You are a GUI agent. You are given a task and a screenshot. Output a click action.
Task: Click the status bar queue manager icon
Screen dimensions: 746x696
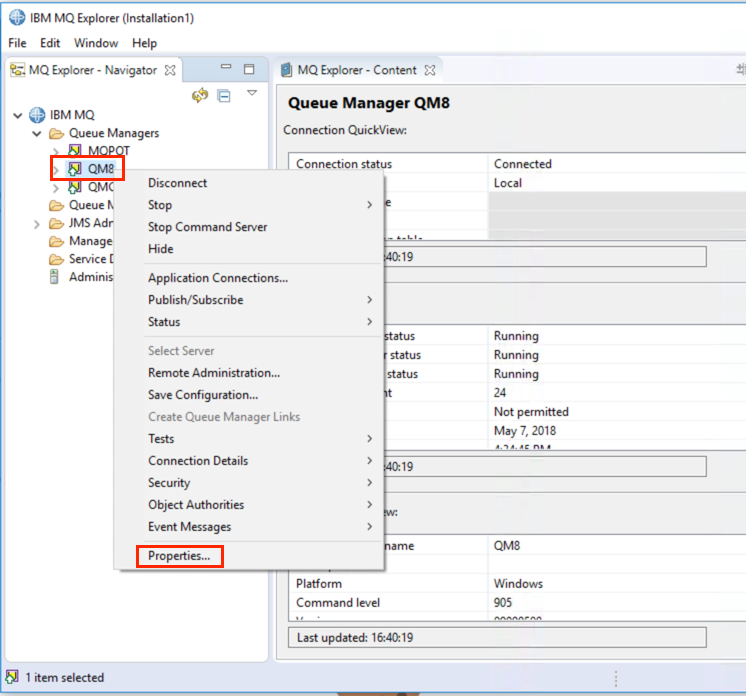pyautogui.click(x=12, y=676)
